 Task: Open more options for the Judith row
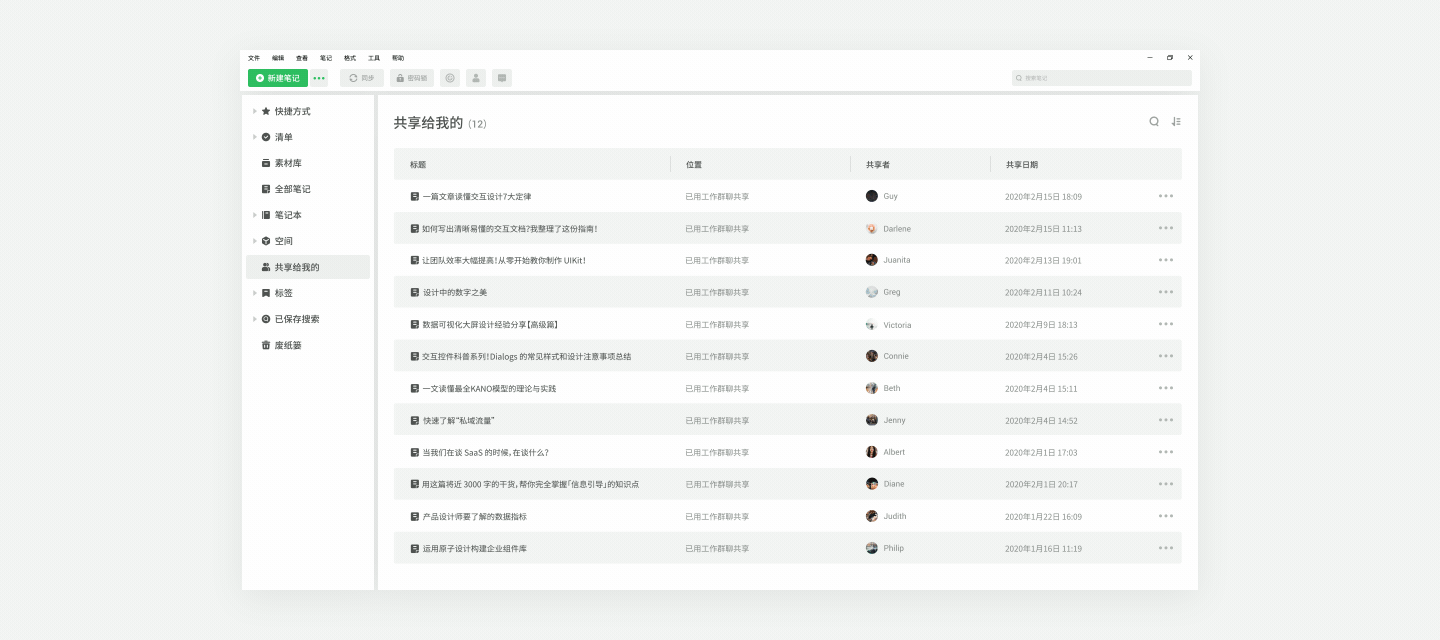tap(1166, 516)
